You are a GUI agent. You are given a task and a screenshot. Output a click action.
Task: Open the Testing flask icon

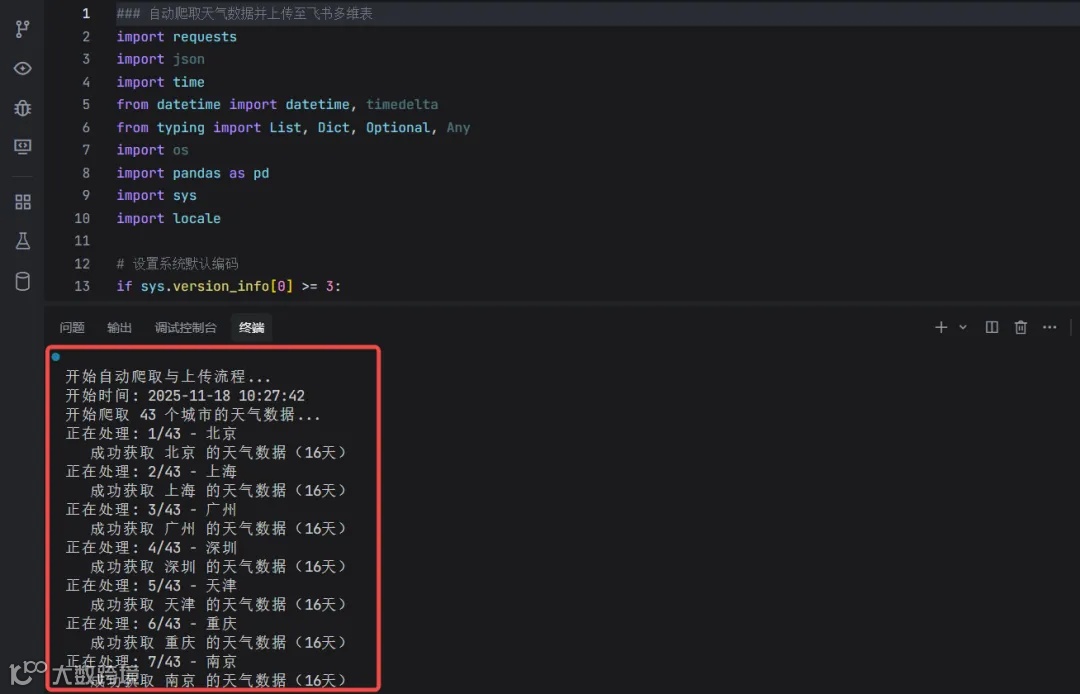click(23, 241)
